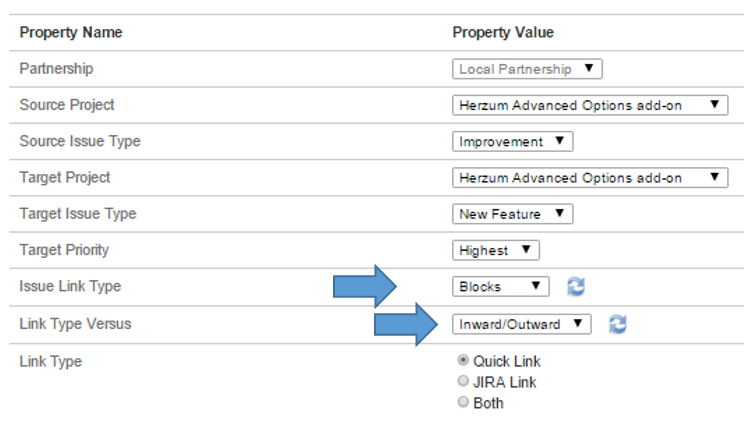Click the Property Value column header
Screen dimensions: 745x427
(503, 32)
